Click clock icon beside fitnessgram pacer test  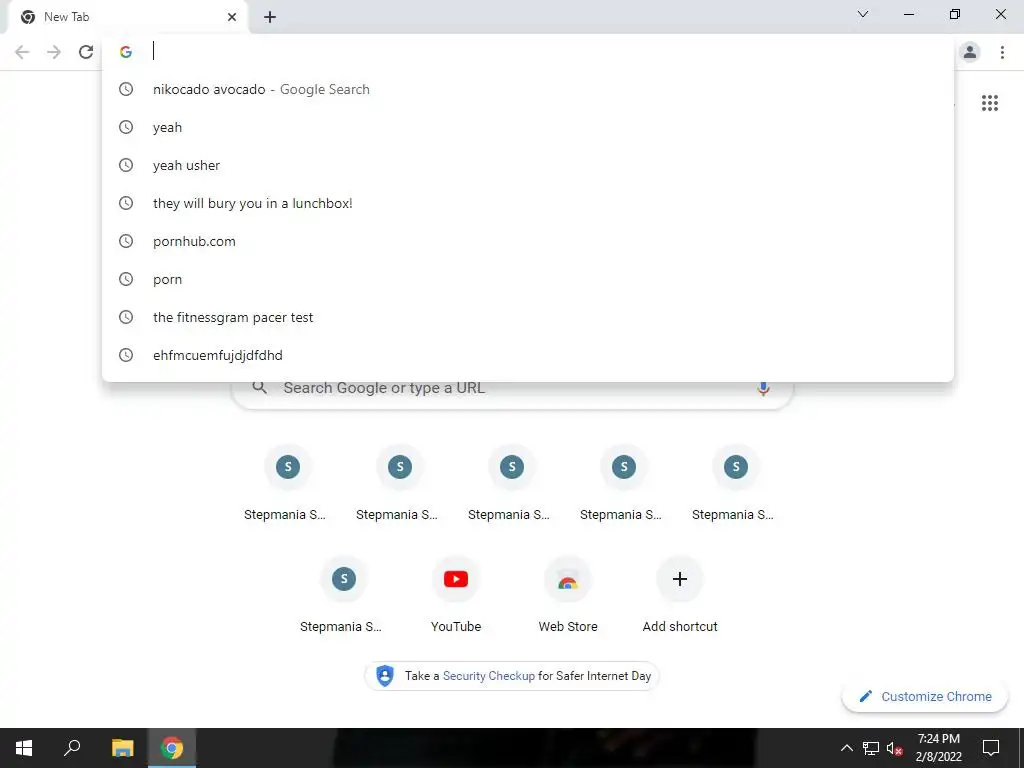pos(125,317)
